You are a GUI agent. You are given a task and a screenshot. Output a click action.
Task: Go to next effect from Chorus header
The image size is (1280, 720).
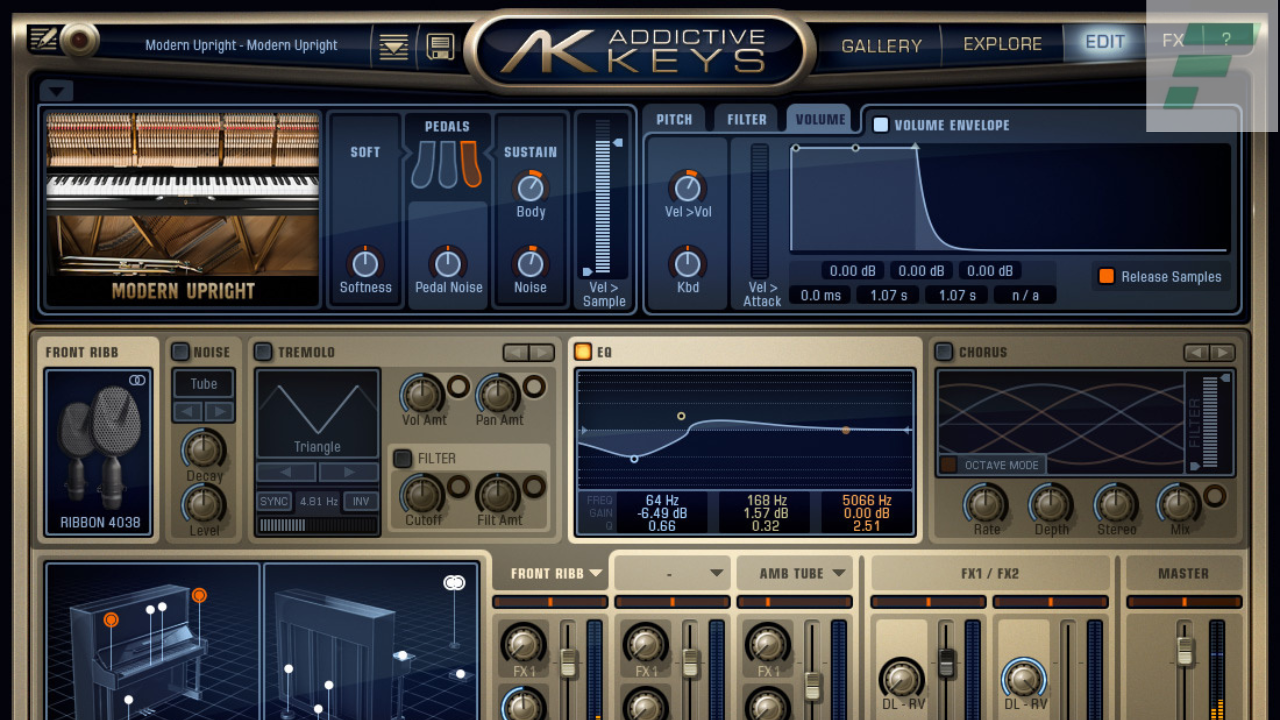pos(1223,352)
